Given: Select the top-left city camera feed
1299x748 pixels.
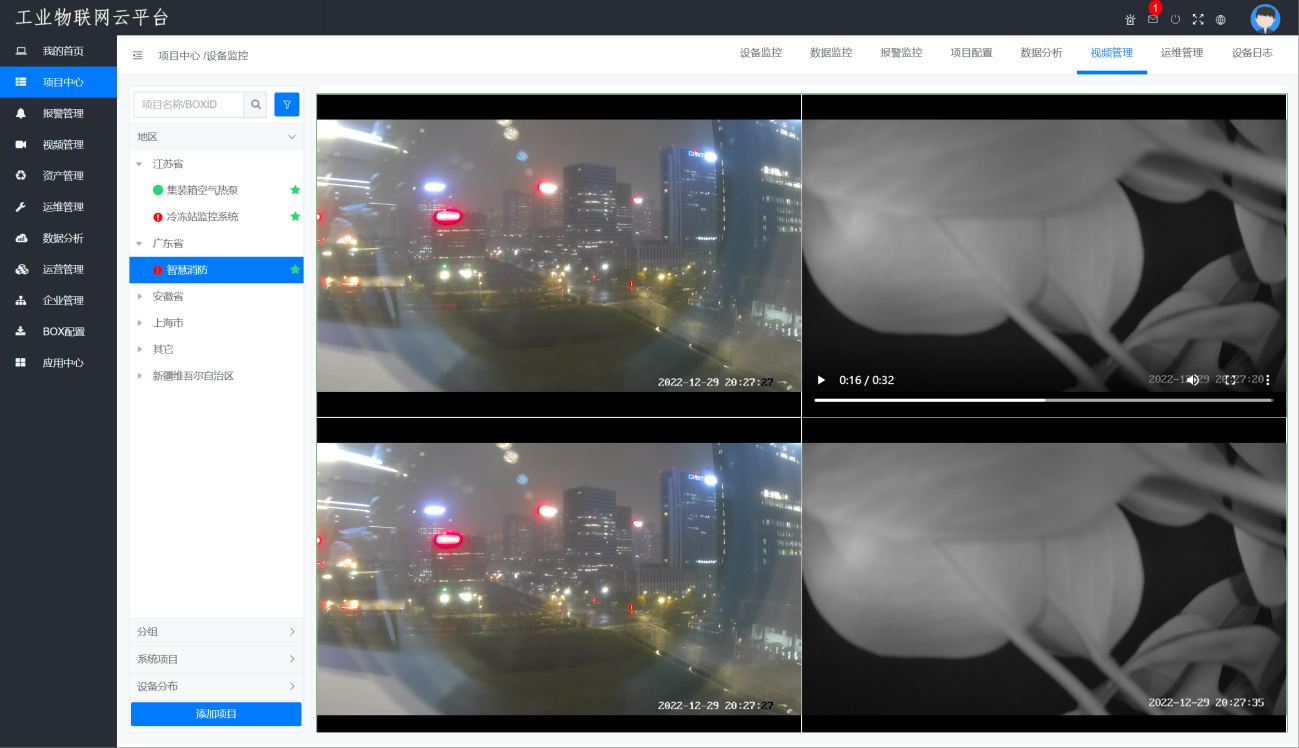Looking at the screenshot, I should [559, 256].
